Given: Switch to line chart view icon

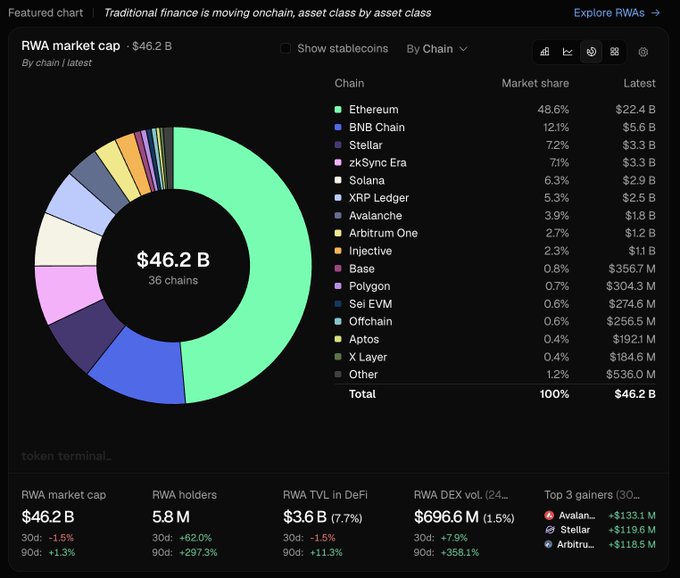Looking at the screenshot, I should click(x=568, y=52).
